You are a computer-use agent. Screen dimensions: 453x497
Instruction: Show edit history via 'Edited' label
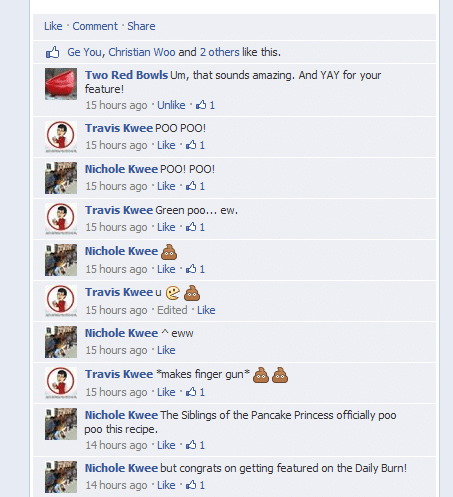point(172,310)
